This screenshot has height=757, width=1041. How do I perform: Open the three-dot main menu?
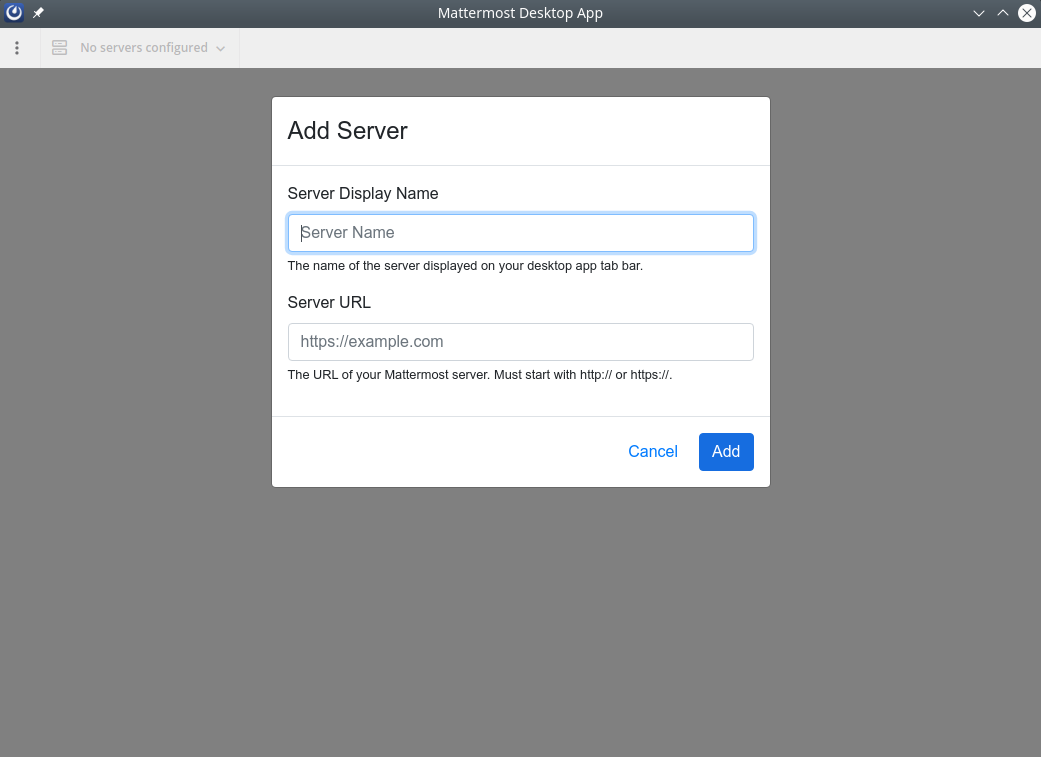(x=17, y=48)
